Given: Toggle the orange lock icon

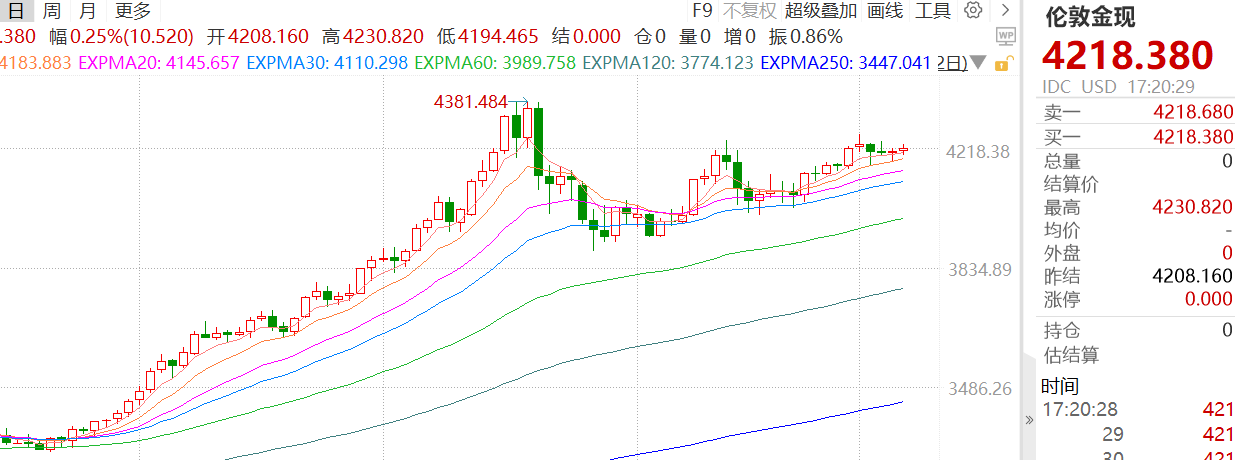Looking at the screenshot, I should coord(1004,62).
